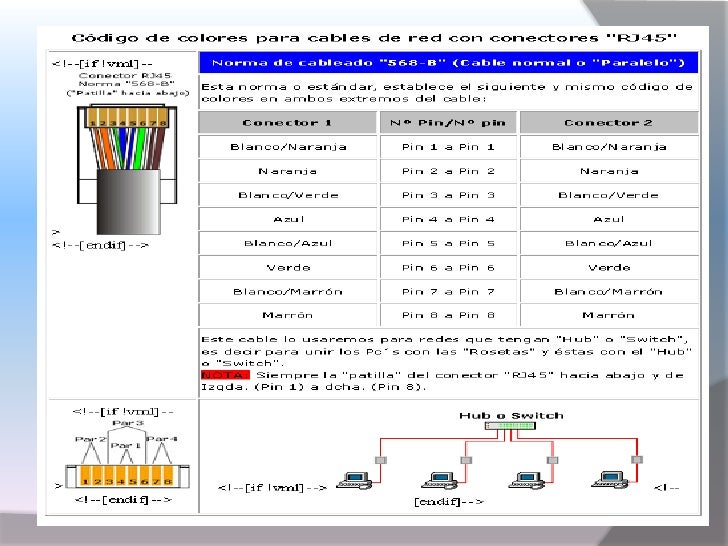Click the wall rosette above first computer

click(x=381, y=460)
